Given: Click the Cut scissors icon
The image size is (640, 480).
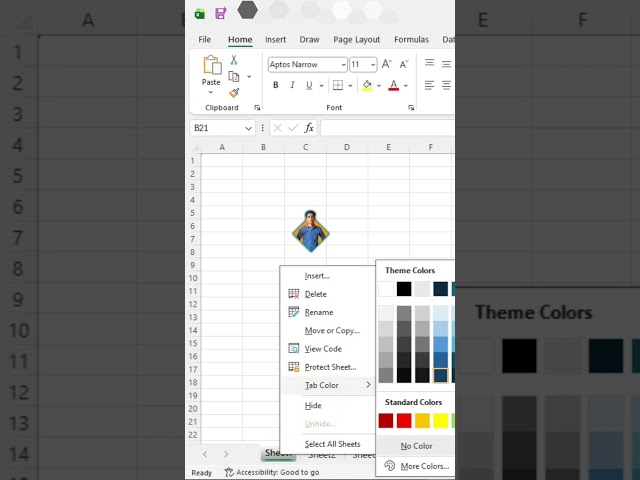Looking at the screenshot, I should pos(234,60).
